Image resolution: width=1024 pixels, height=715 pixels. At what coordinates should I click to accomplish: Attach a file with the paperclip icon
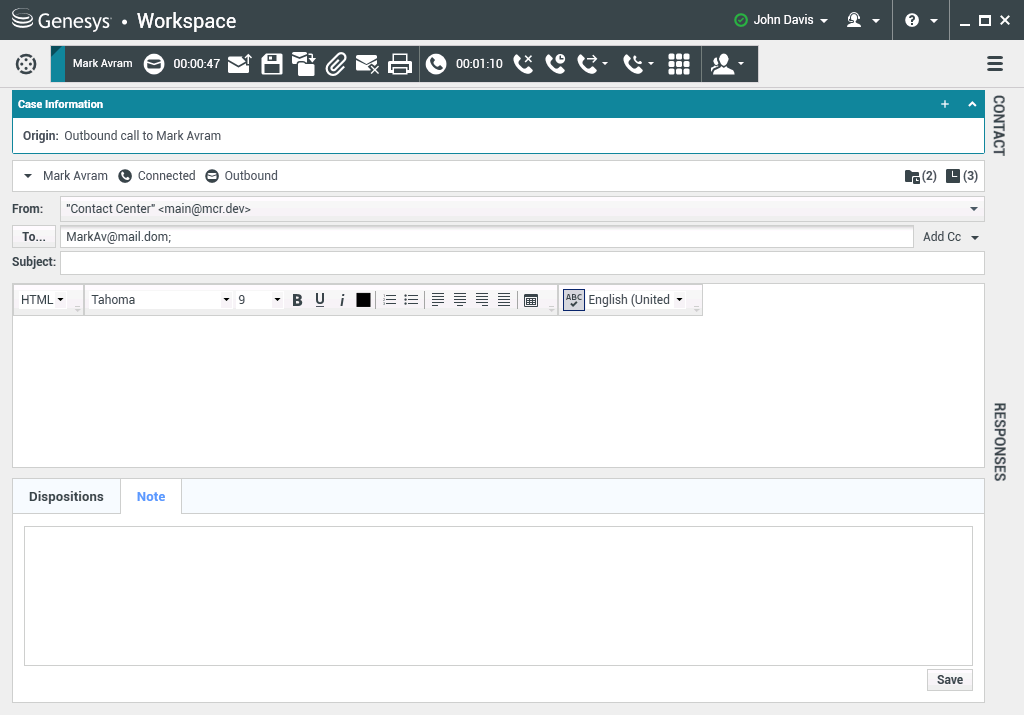(336, 64)
